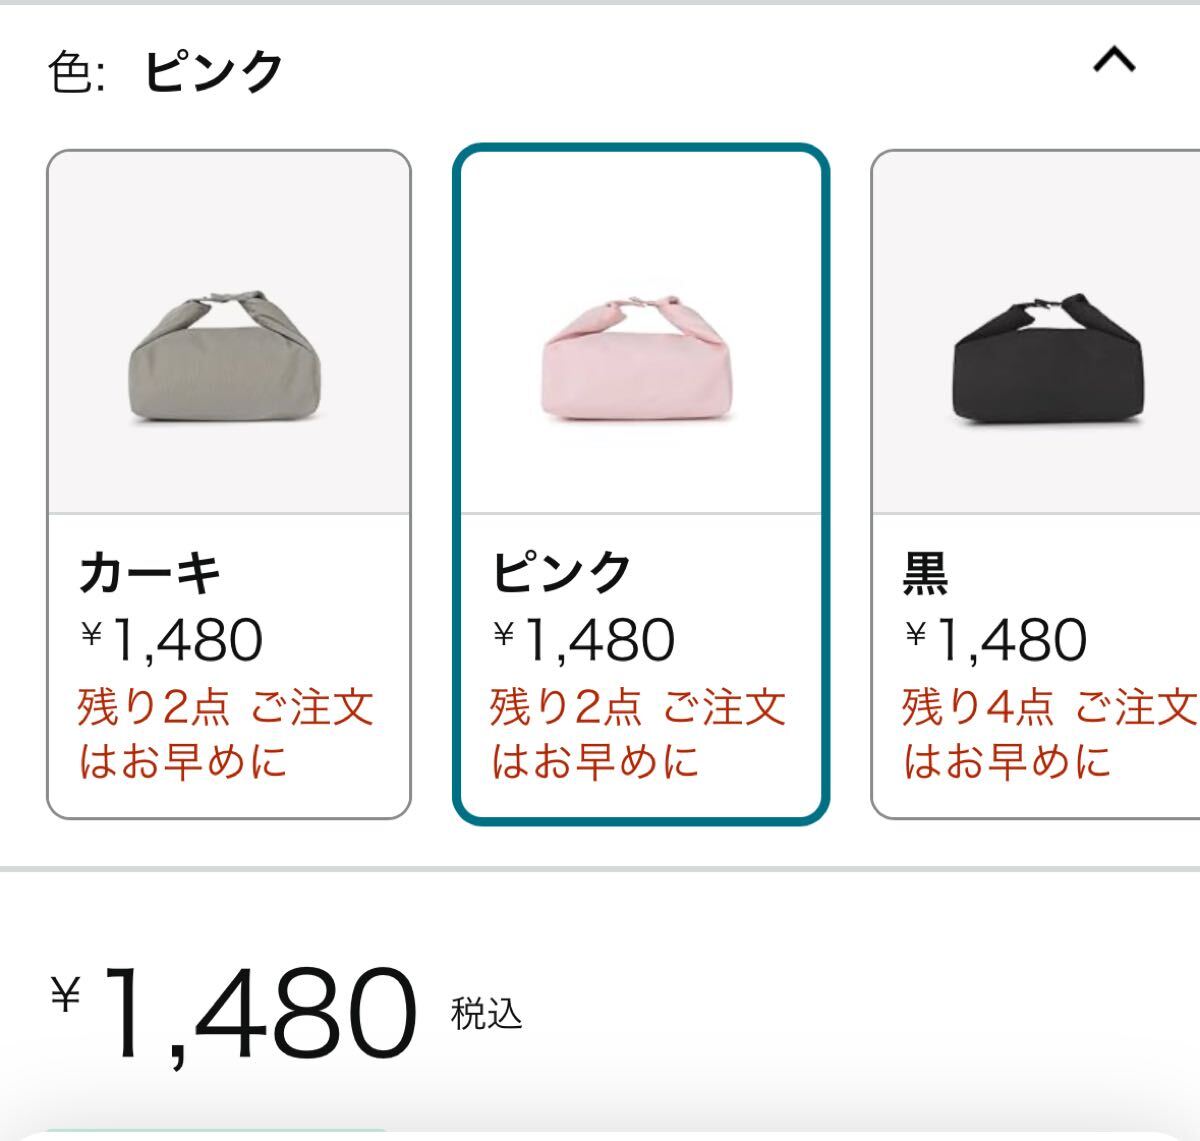Click the 黒 color name label
The image size is (1200, 1141).
tap(925, 573)
